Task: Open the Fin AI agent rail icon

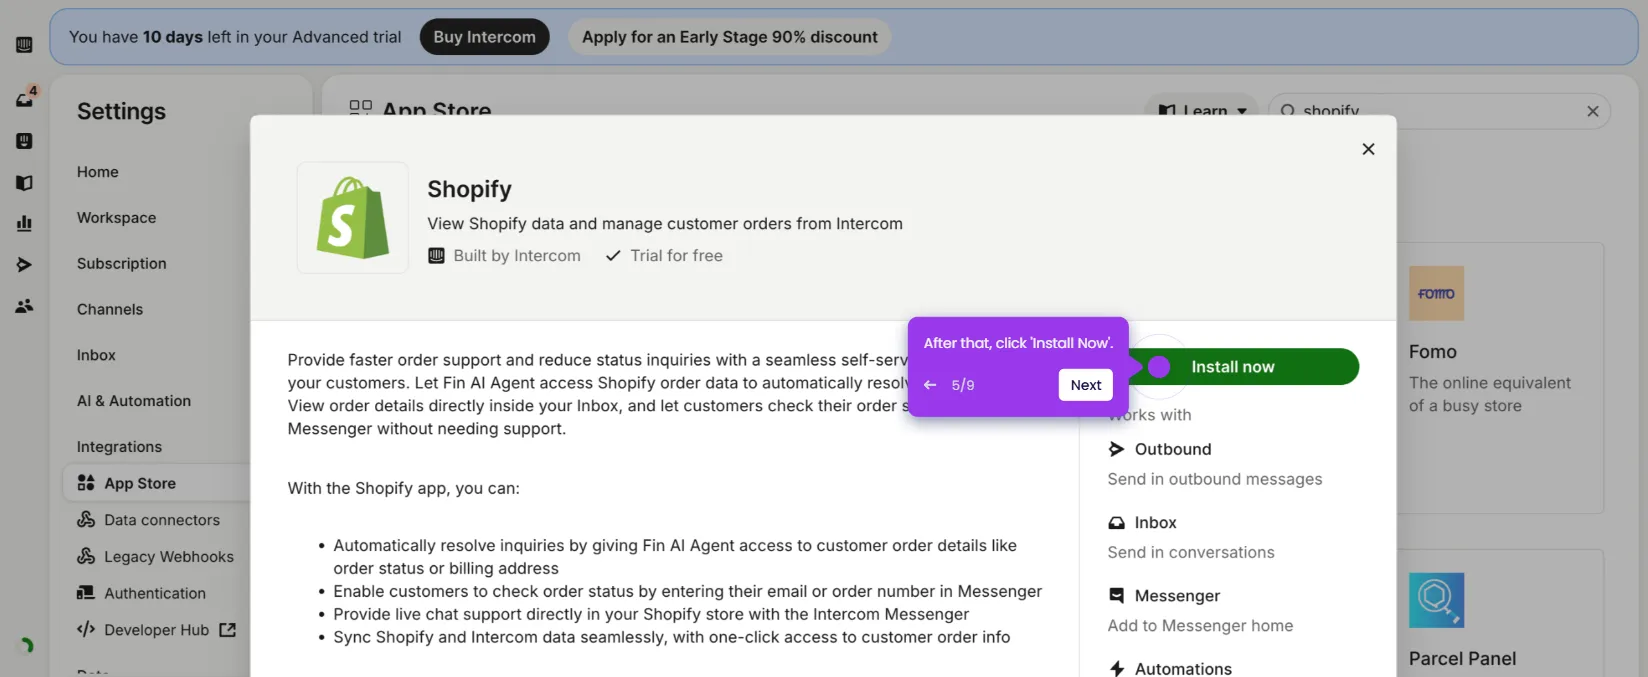Action: (x=24, y=141)
